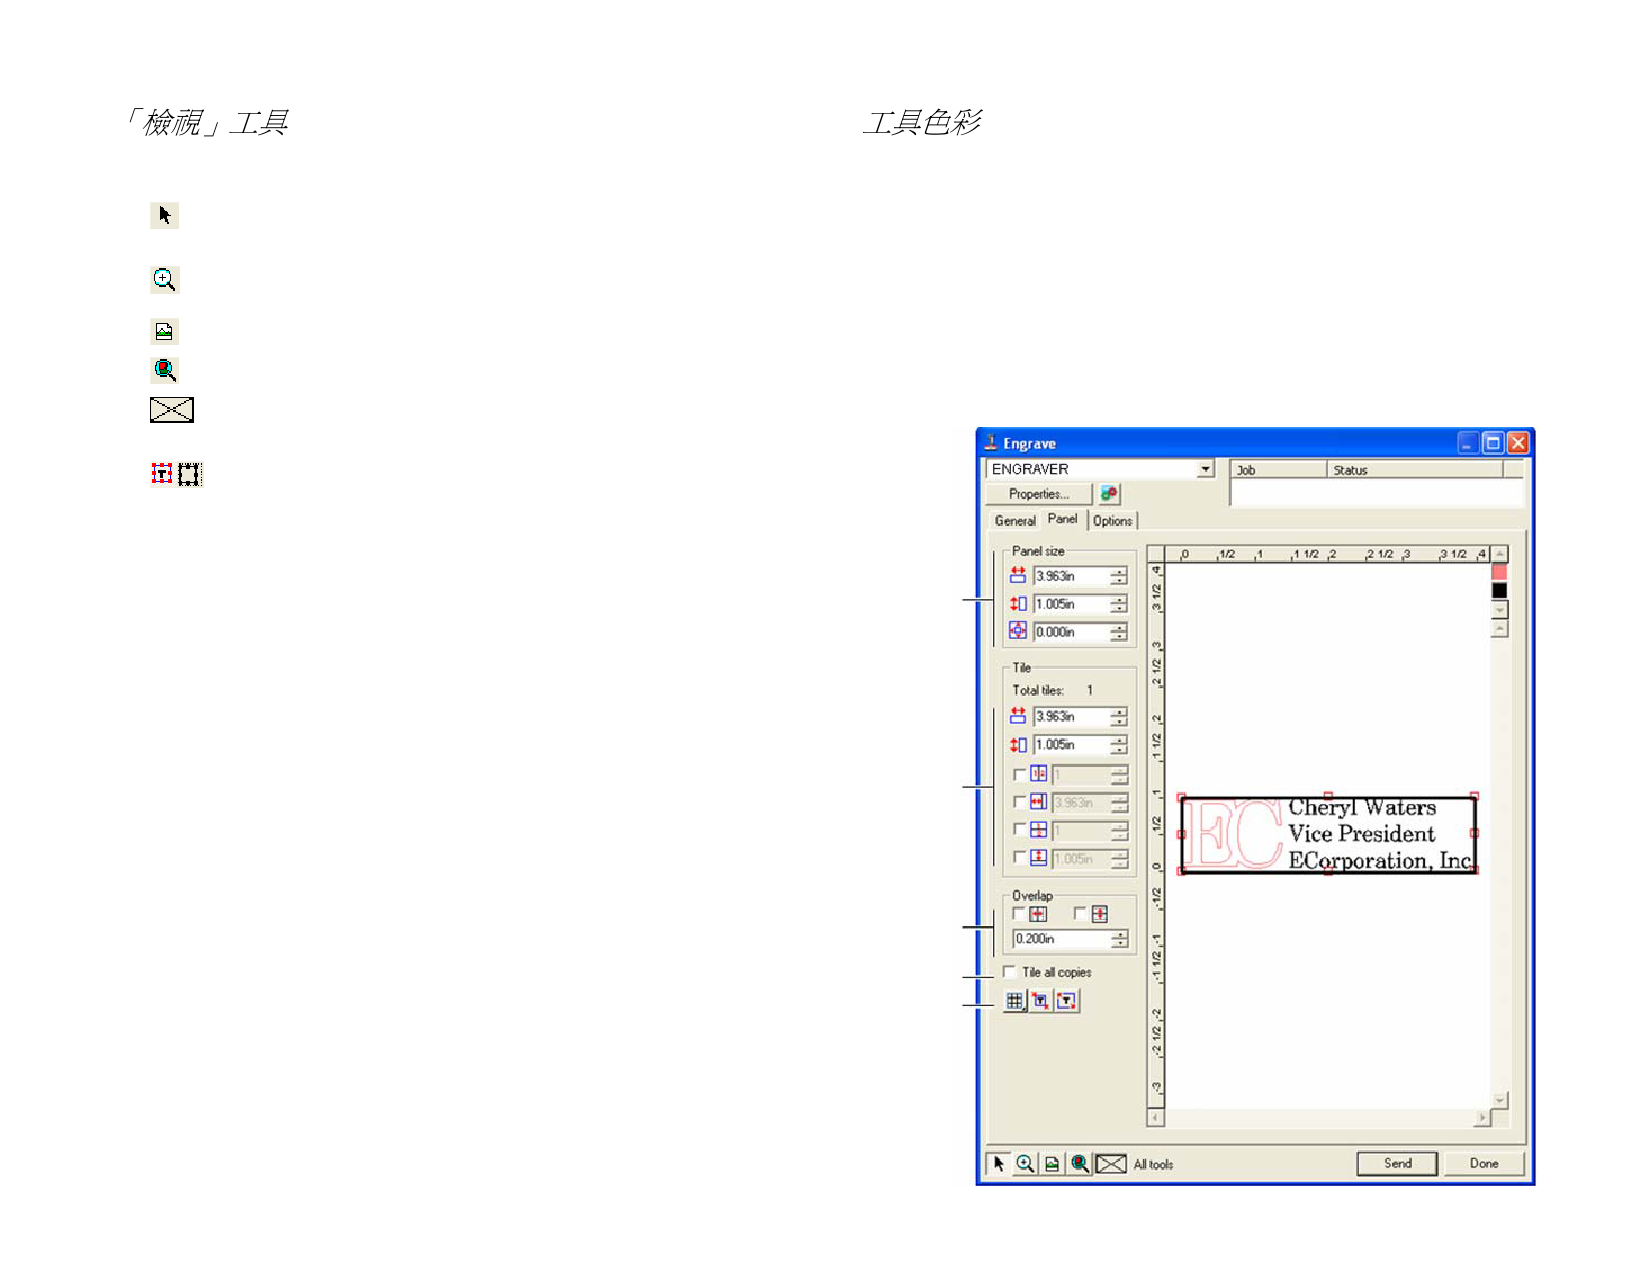Click the red-green magnifier in Engrave dialog toolbar

(x=1079, y=1164)
